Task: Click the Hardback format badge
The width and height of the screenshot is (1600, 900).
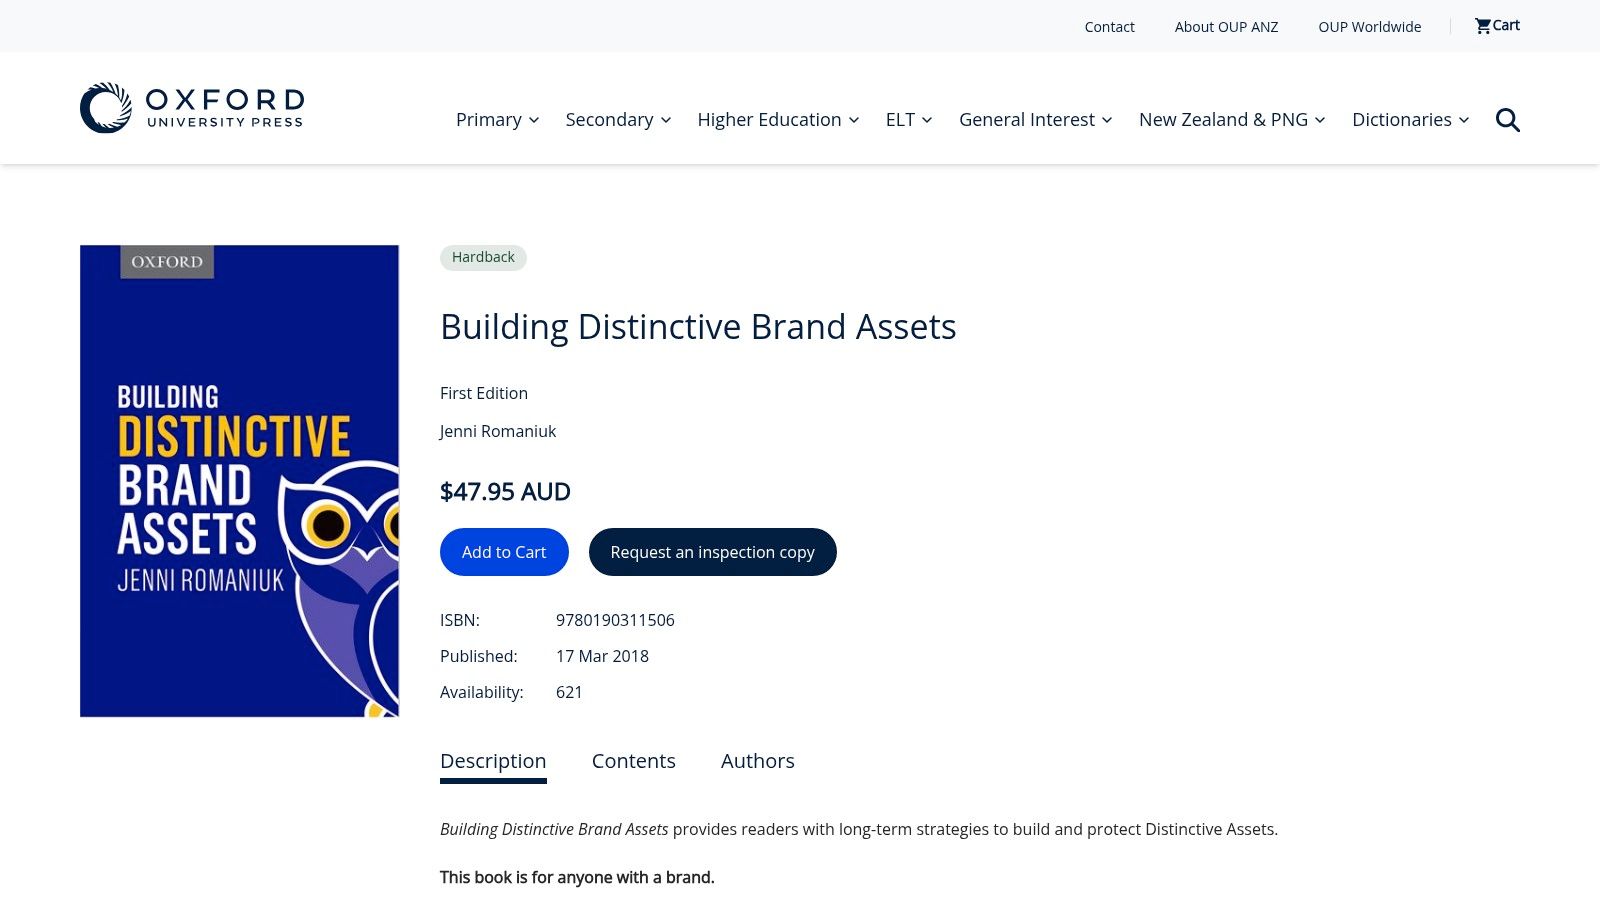Action: tap(483, 257)
